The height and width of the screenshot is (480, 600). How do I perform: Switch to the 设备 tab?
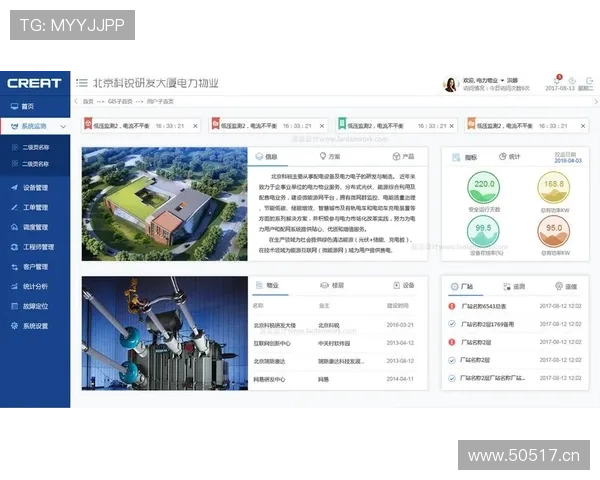pos(404,286)
